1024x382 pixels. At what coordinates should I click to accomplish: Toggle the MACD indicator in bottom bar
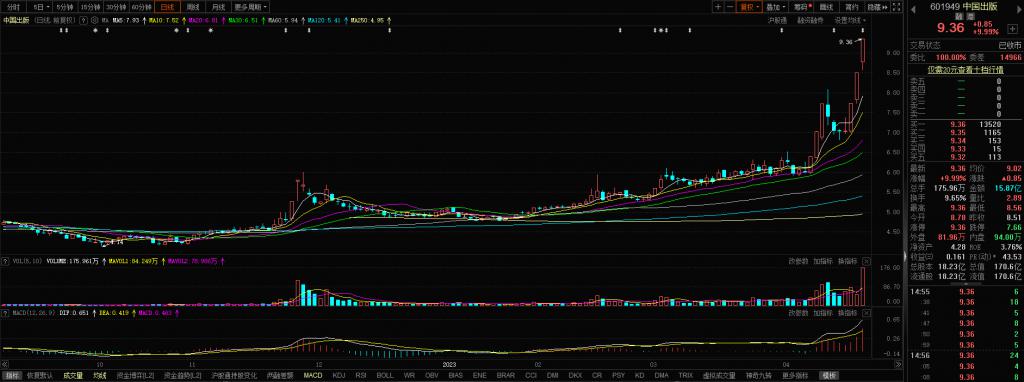click(x=313, y=375)
